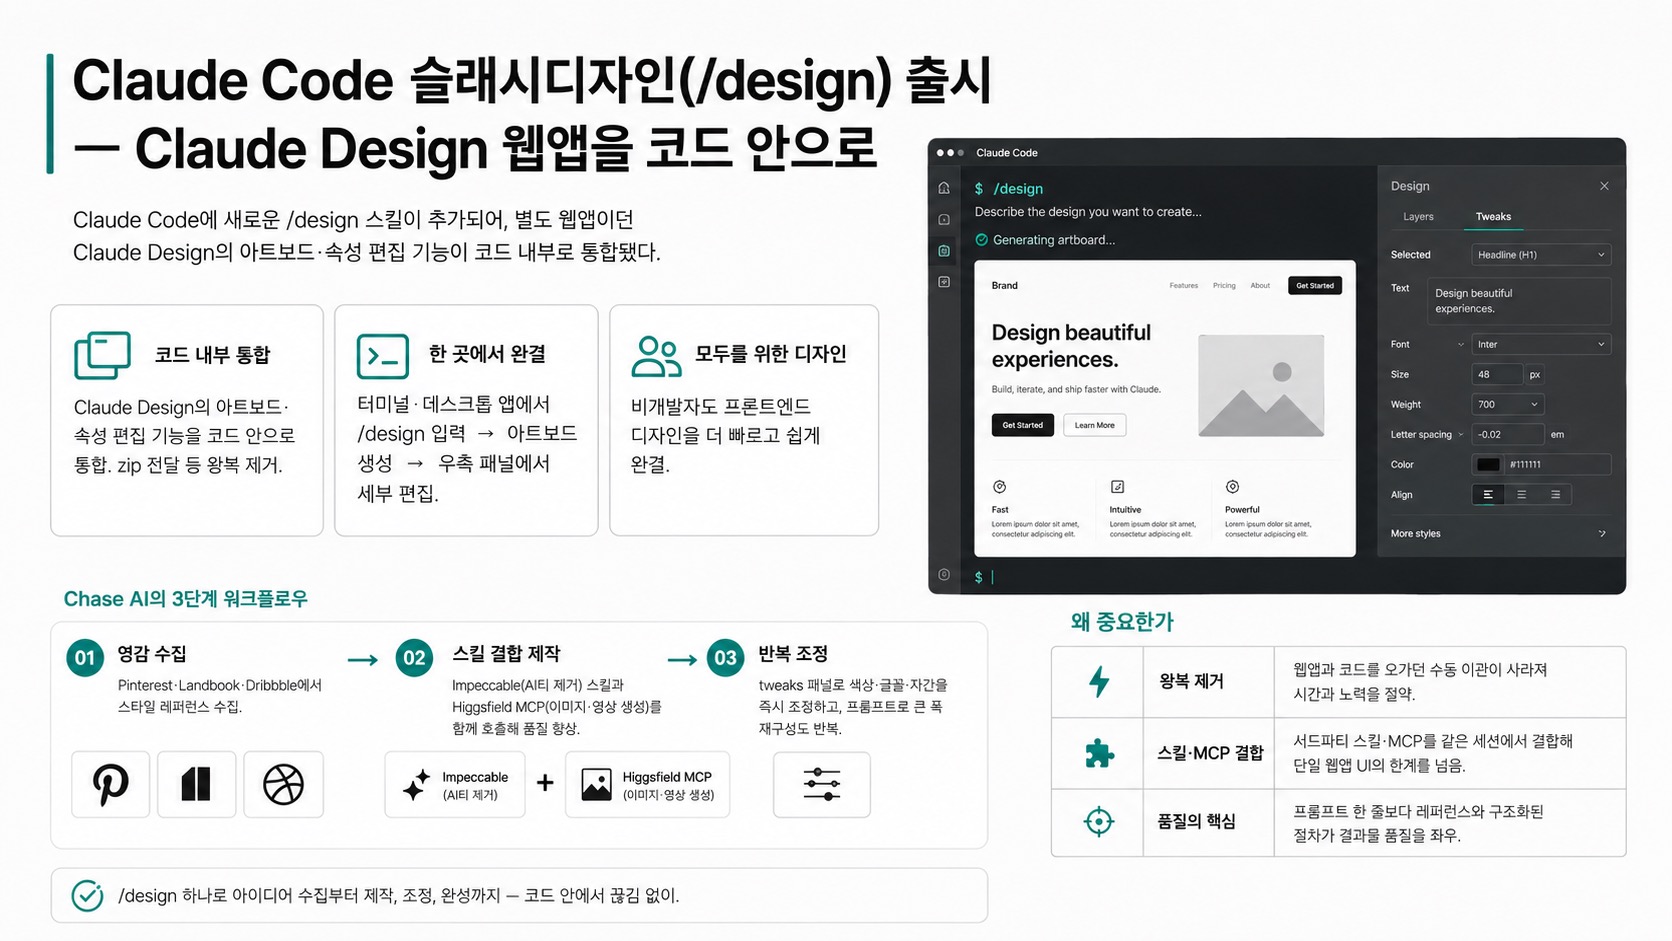Click the sparkle icon beside Impeccable

pos(416,785)
